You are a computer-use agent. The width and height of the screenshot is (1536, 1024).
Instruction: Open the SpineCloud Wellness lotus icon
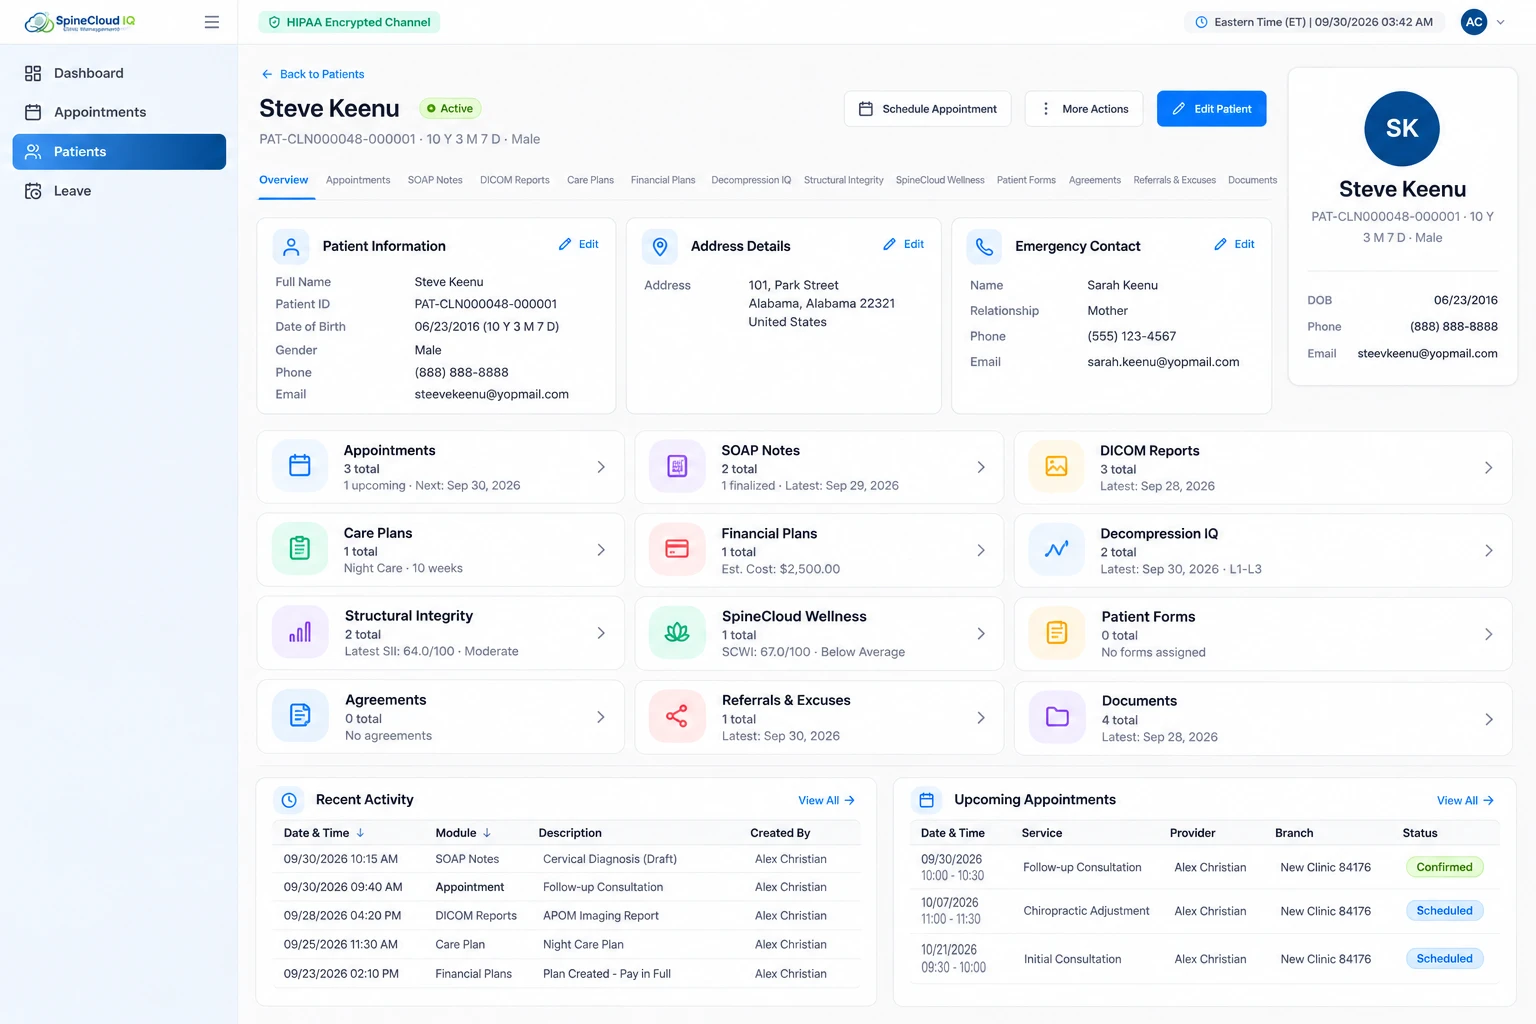[677, 633]
